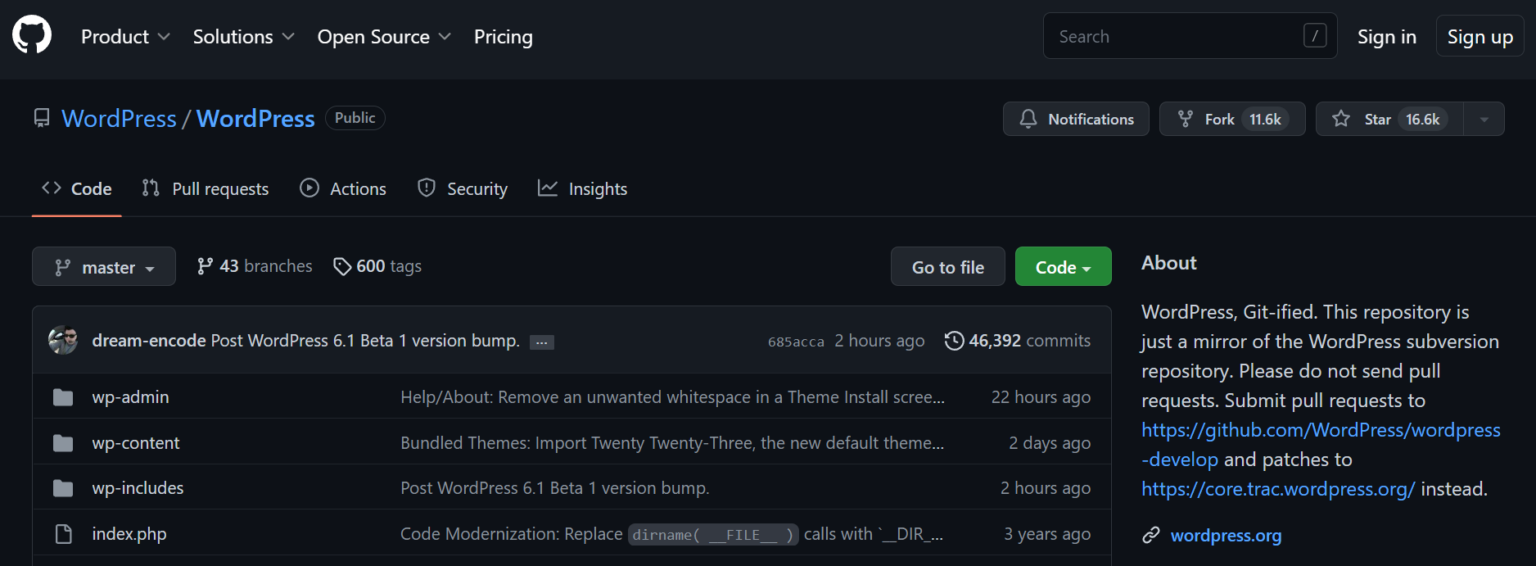Open the WordPress repository name link
This screenshot has width=1536, height=566.
256,118
